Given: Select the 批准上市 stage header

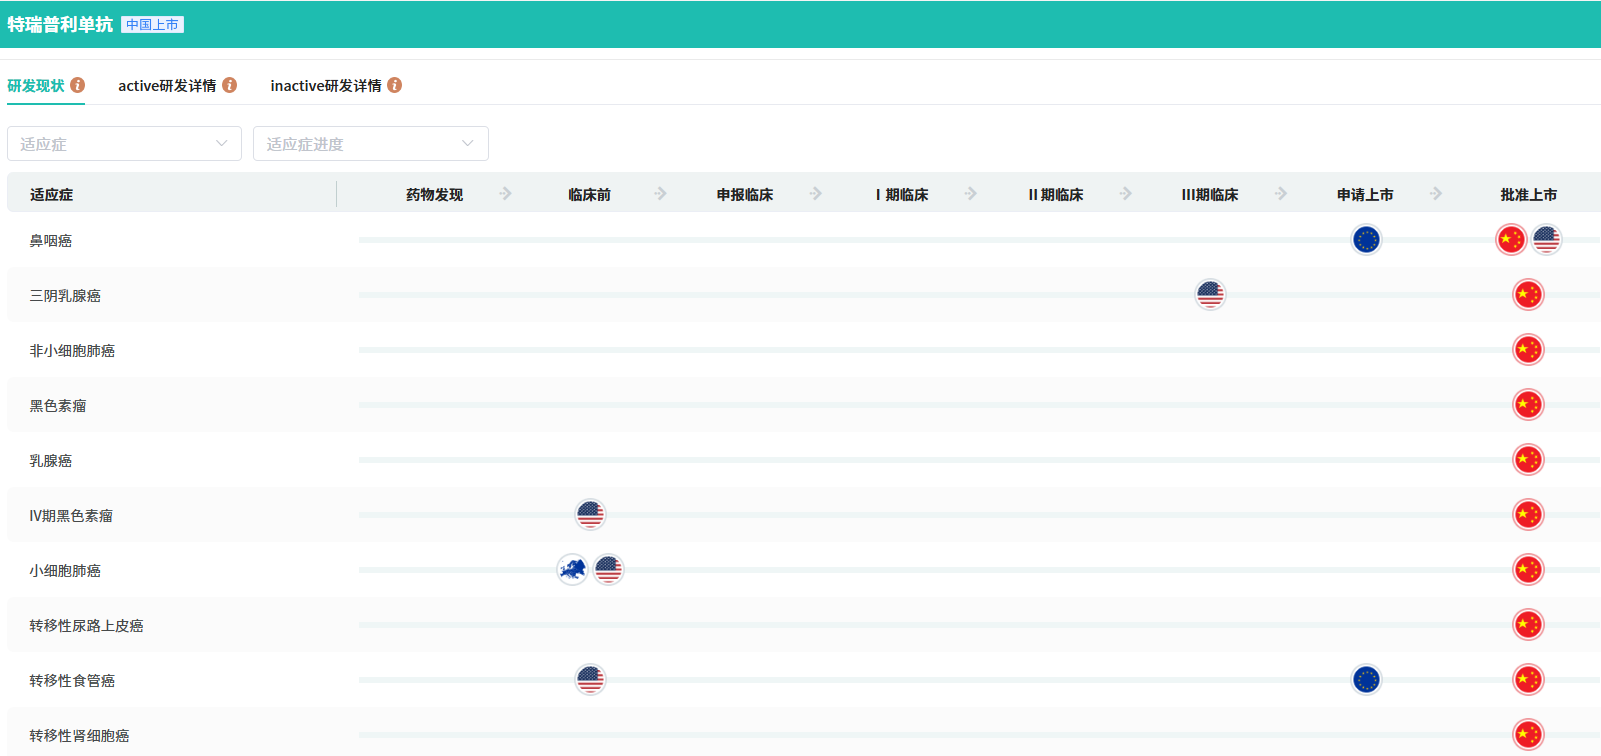Looking at the screenshot, I should (1529, 195).
